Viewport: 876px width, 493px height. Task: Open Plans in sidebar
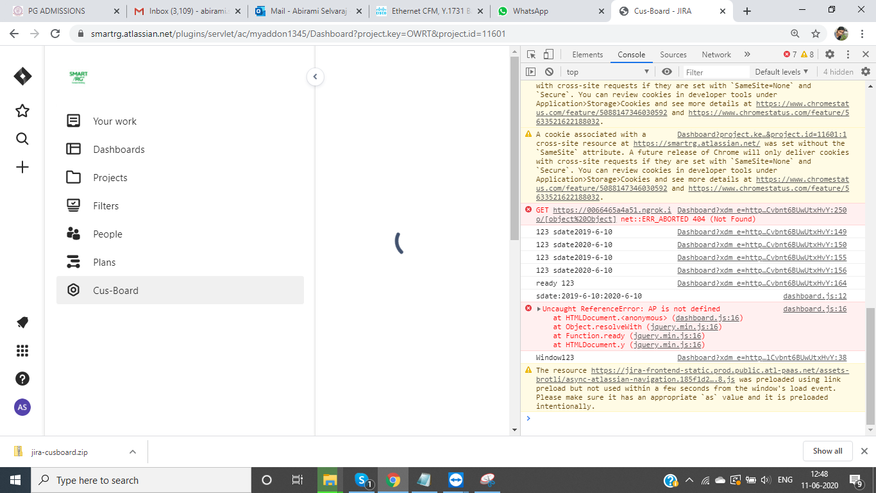click(x=180, y=262)
